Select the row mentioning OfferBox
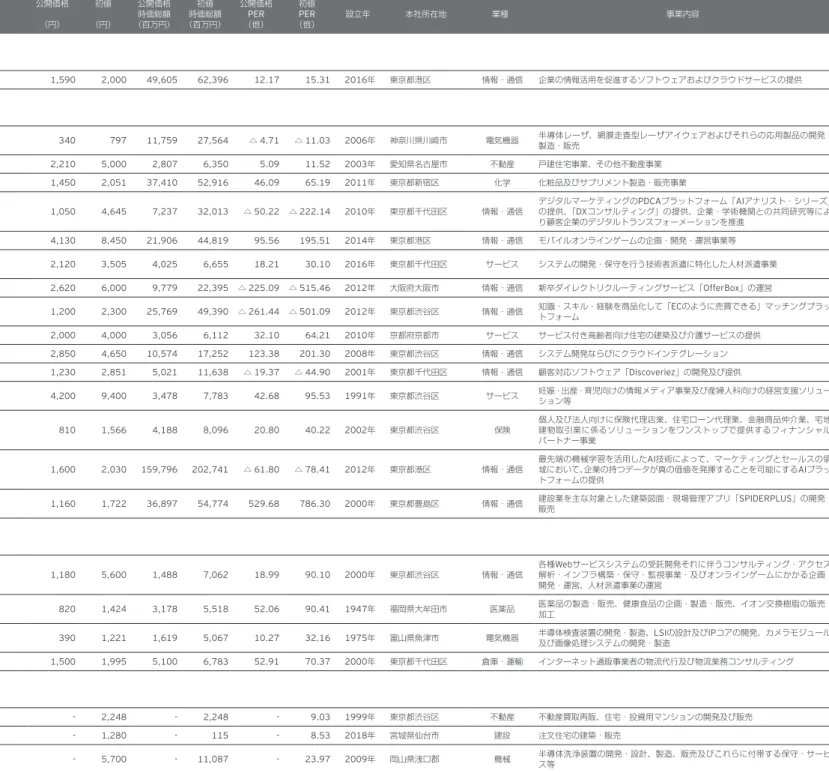Viewport: 829px width, 773px height. click(414, 288)
